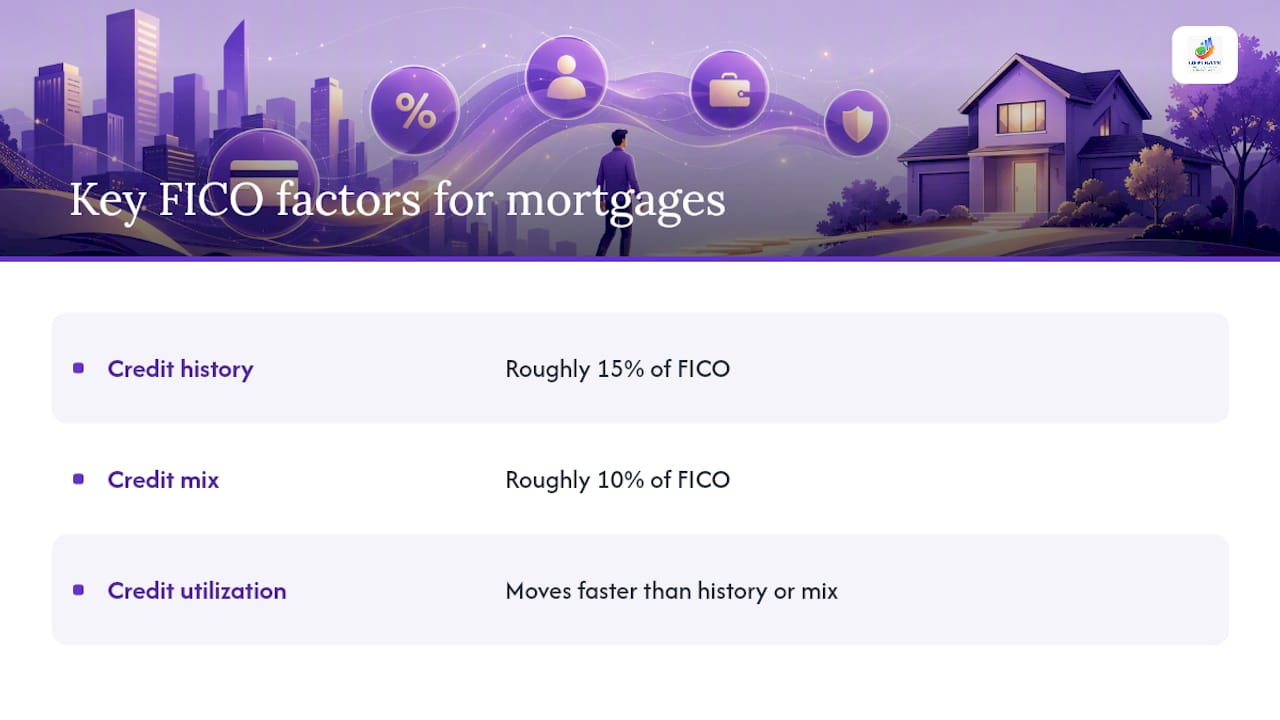Click the company logo in top-right corner

pos(1204,54)
